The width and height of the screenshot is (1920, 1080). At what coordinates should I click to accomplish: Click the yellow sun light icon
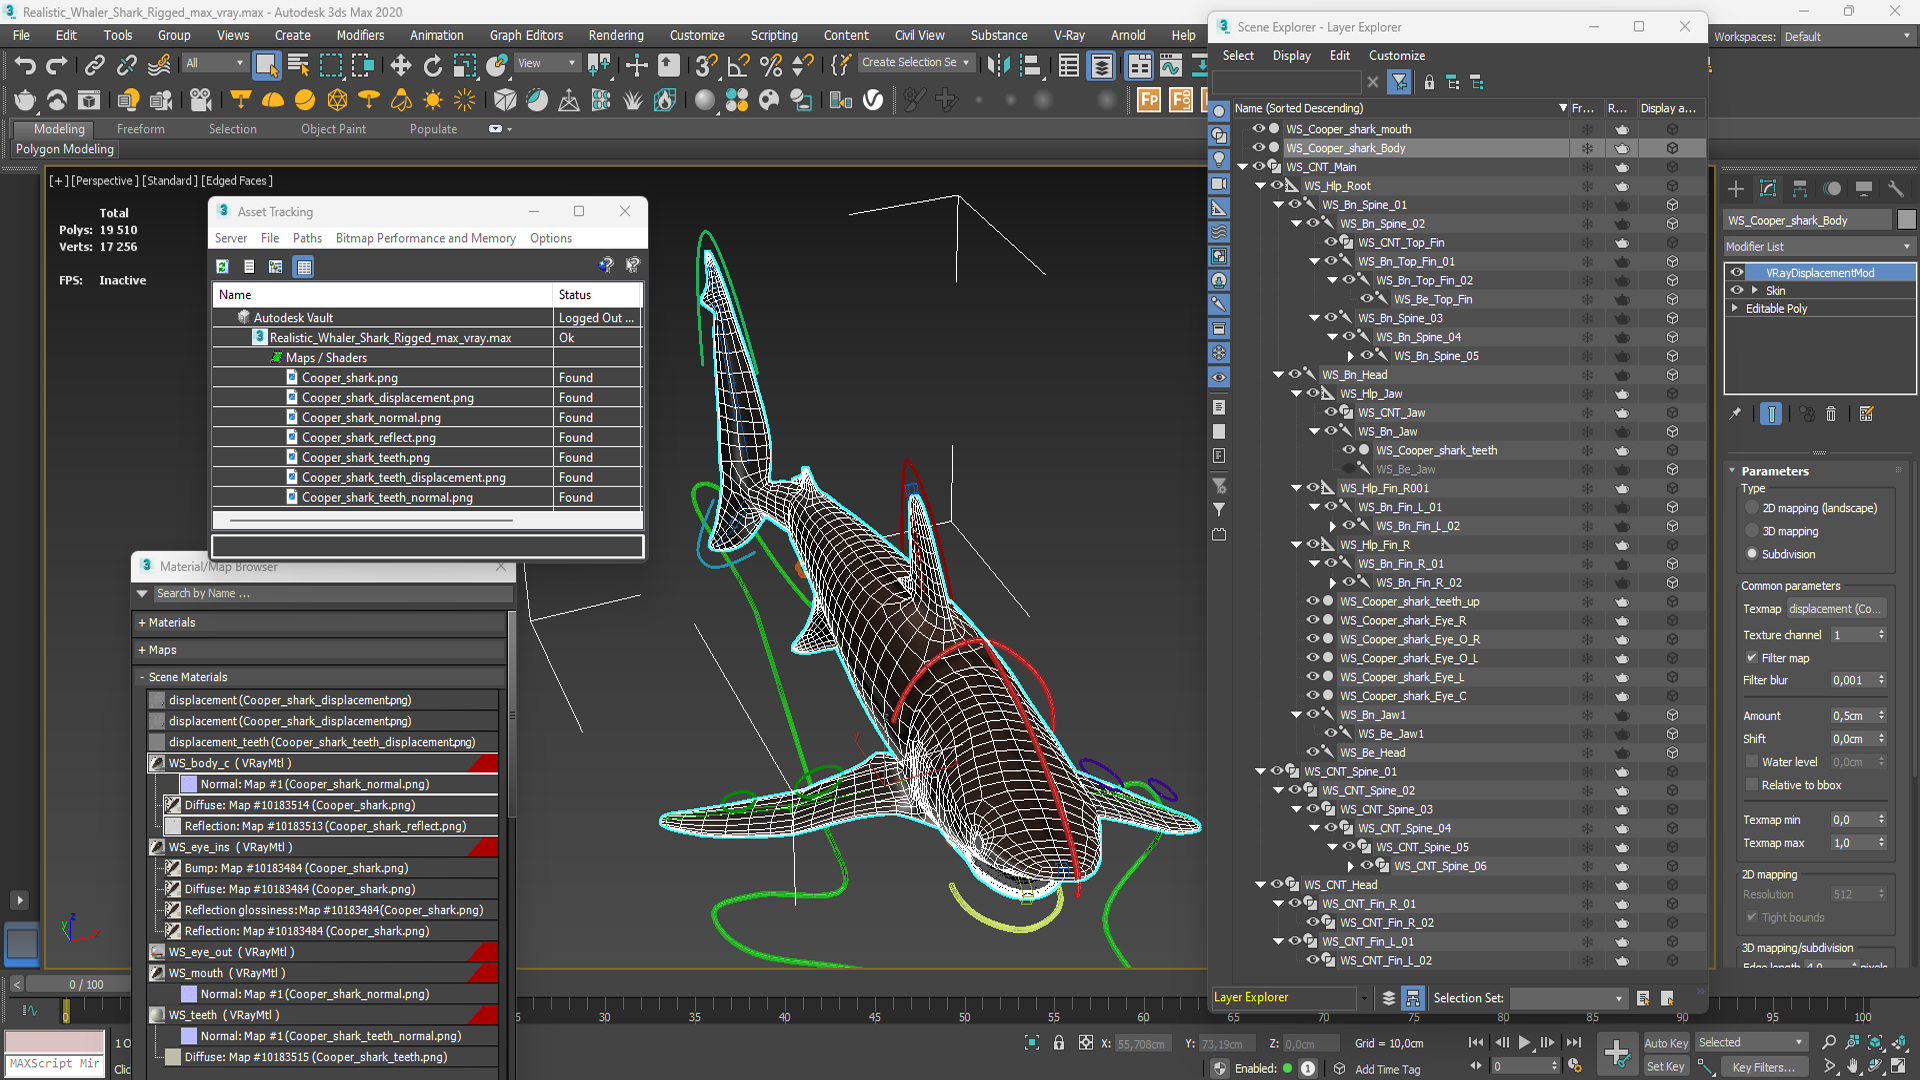433,100
